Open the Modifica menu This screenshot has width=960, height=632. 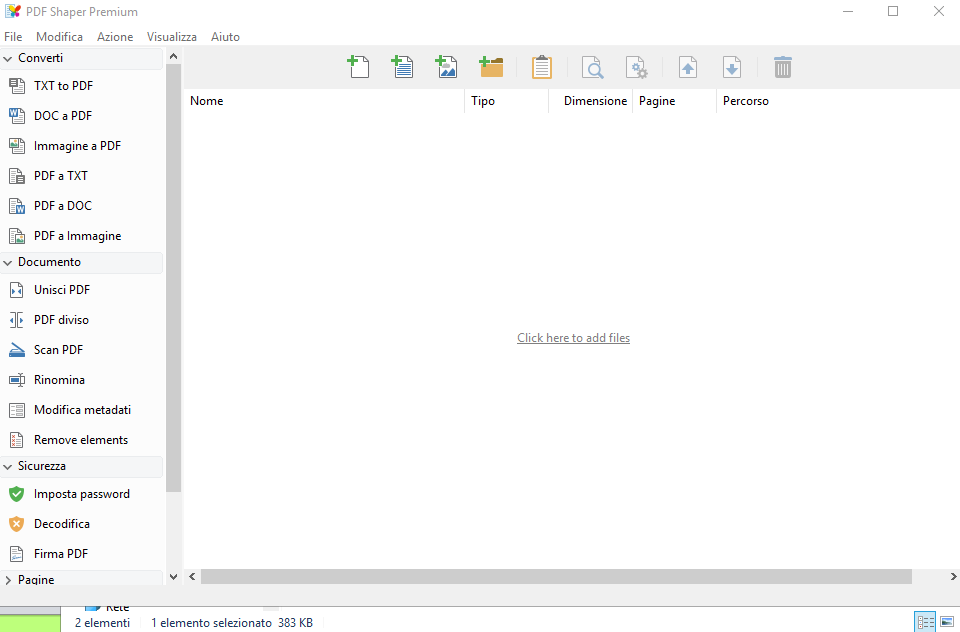coord(59,37)
